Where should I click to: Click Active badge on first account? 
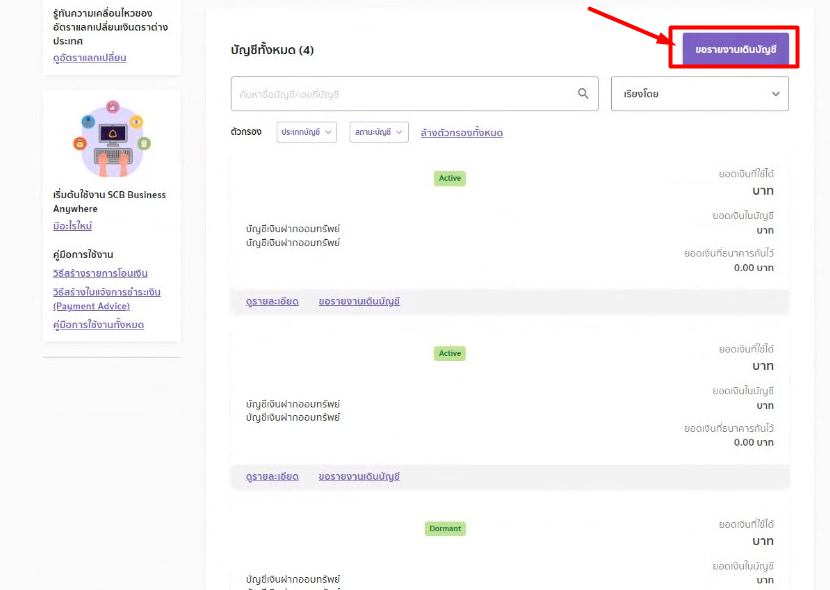(x=449, y=178)
